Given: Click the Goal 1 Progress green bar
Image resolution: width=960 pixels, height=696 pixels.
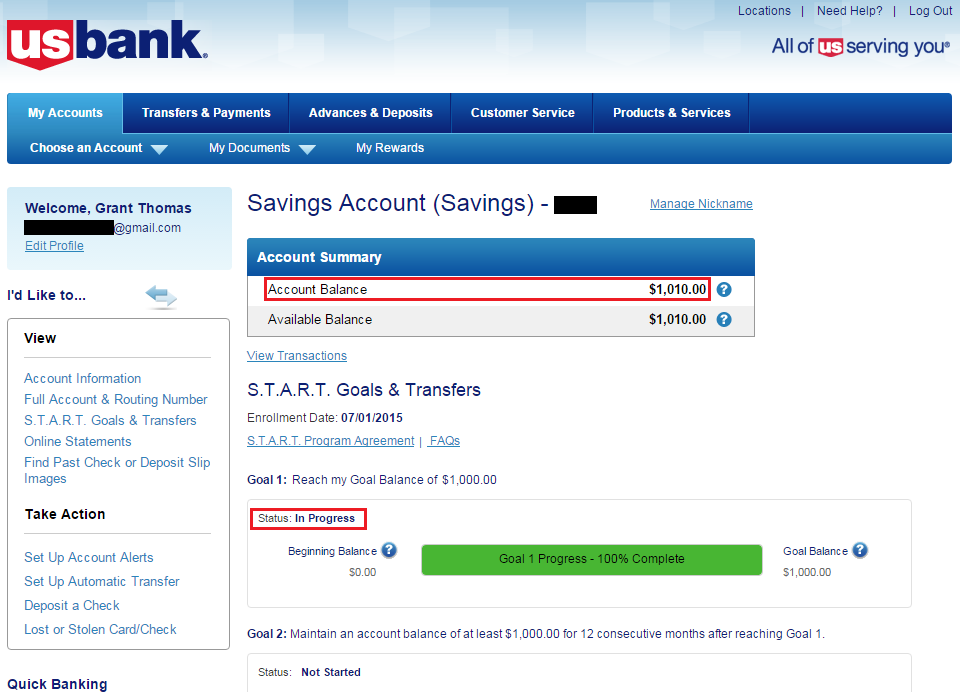Looking at the screenshot, I should point(591,559).
